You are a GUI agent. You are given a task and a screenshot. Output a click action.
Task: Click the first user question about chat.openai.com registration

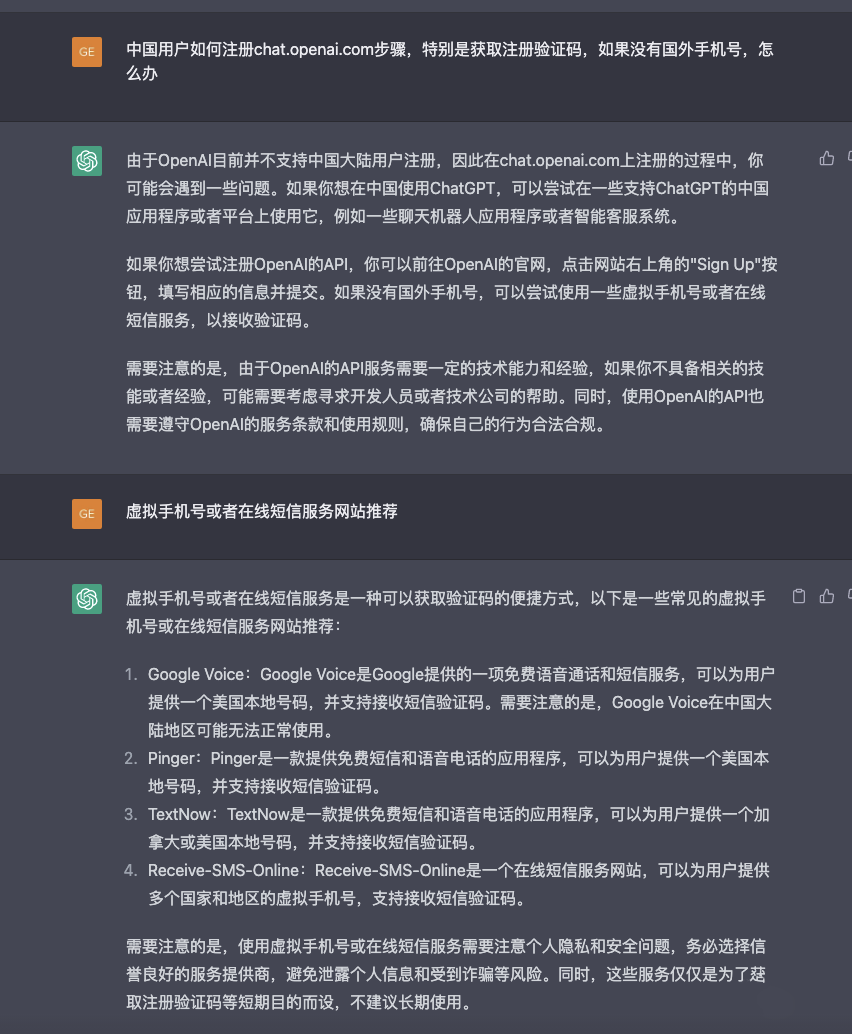[x=450, y=61]
